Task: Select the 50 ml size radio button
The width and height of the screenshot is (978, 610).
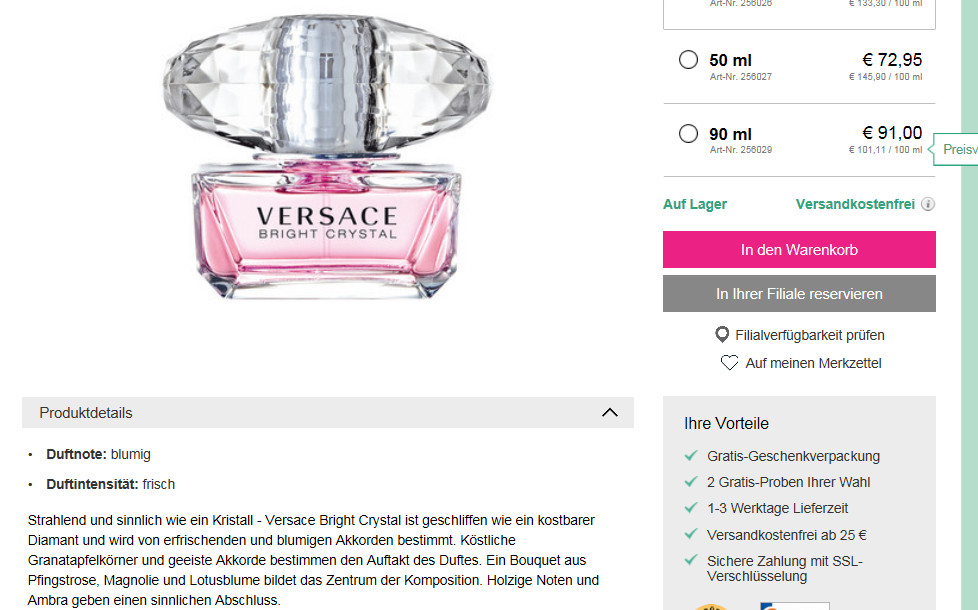Action: pyautogui.click(x=688, y=60)
